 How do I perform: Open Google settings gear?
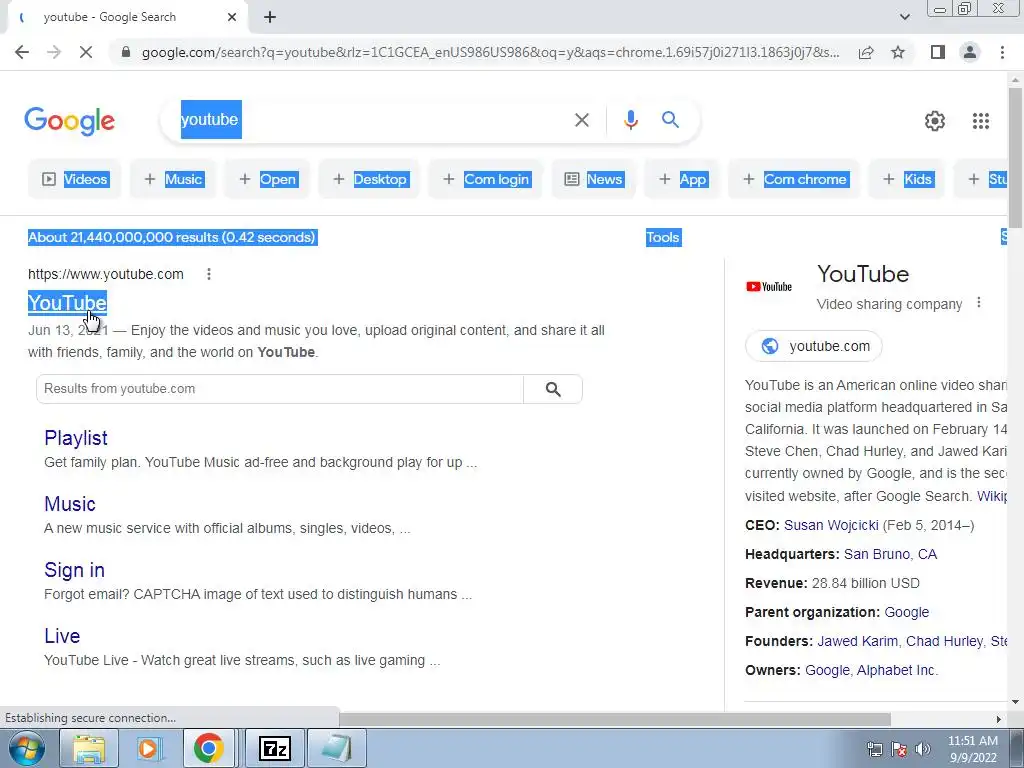(935, 121)
